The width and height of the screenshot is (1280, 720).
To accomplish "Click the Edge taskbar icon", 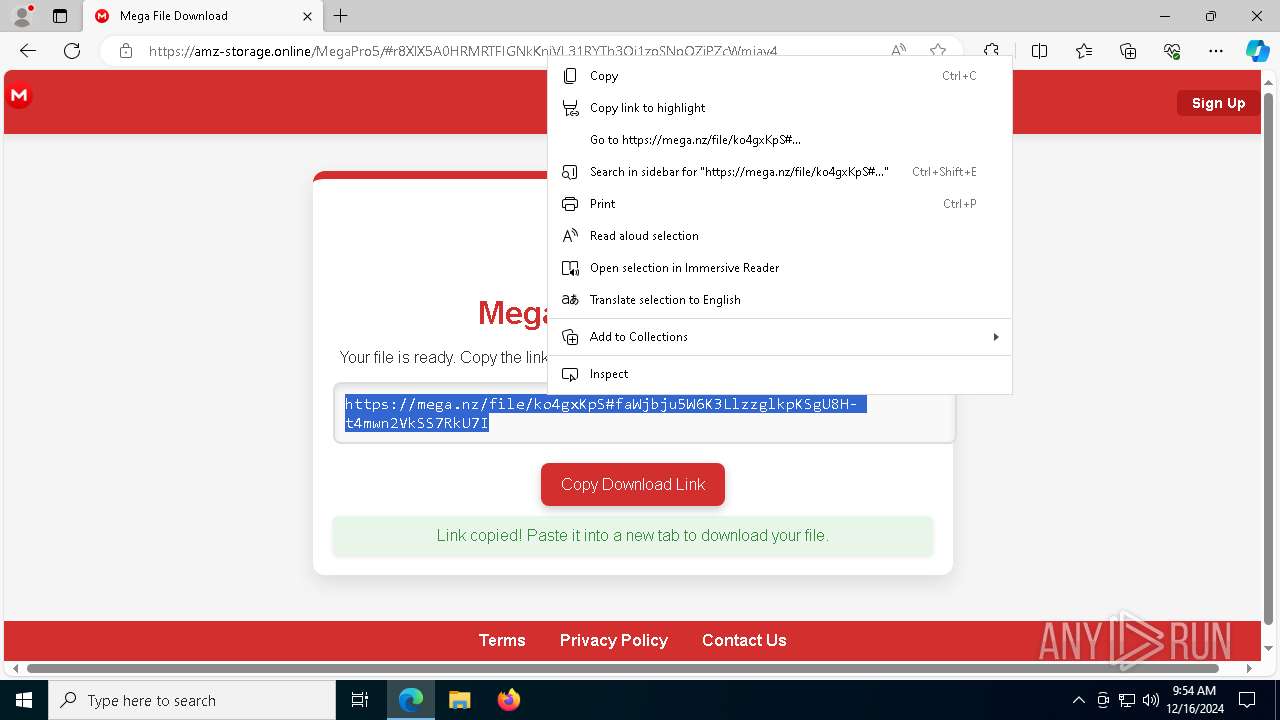I will click(411, 700).
